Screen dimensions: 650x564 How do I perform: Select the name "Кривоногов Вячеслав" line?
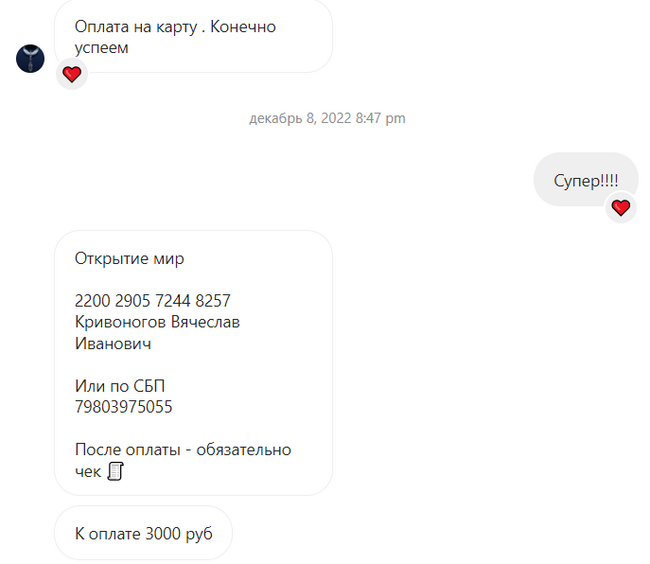(158, 322)
